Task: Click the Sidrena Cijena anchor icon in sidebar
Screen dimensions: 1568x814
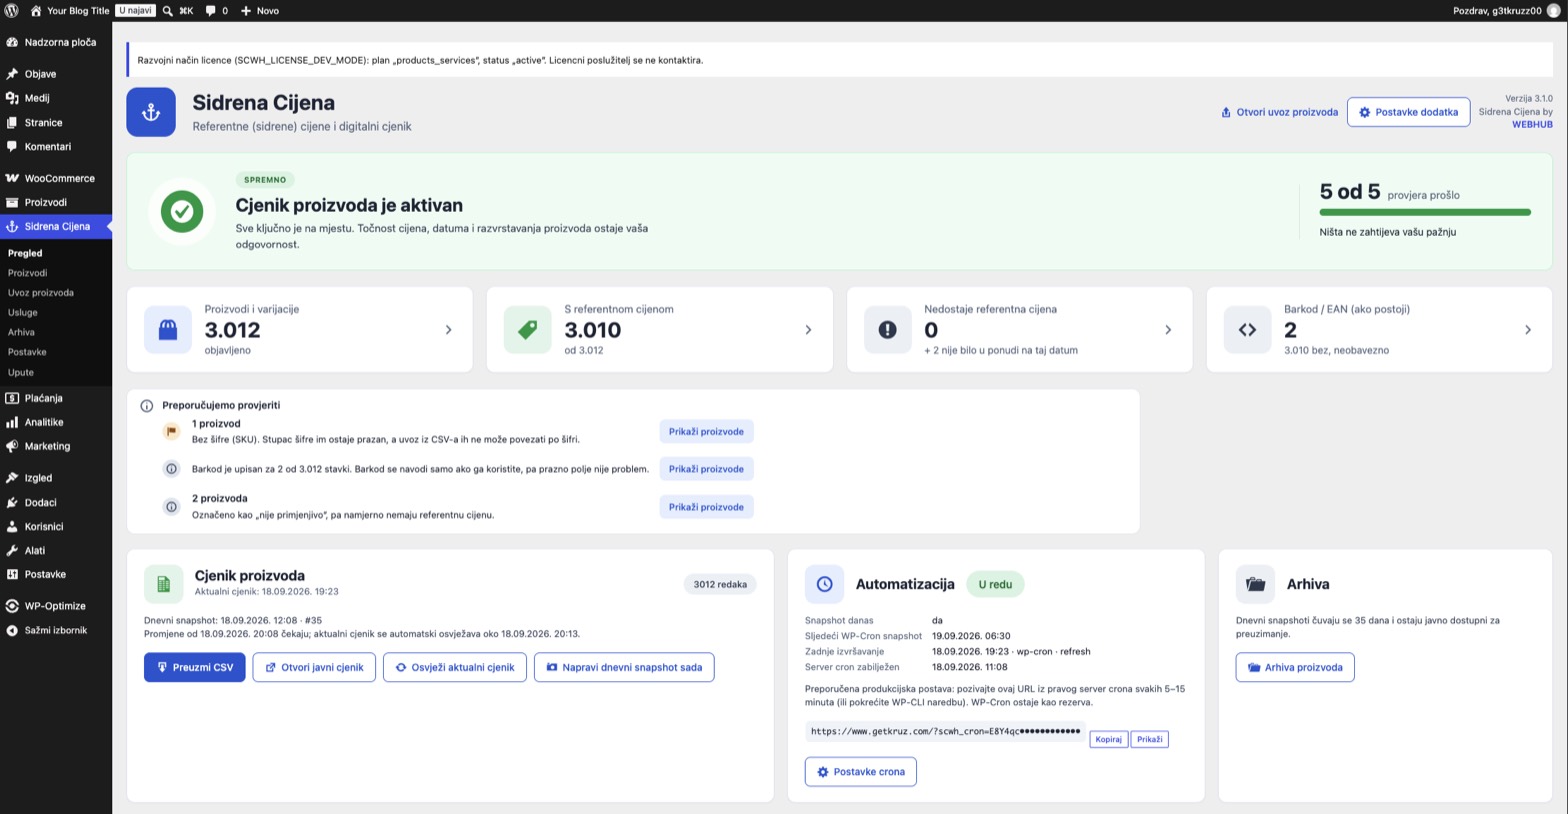Action: [12, 226]
